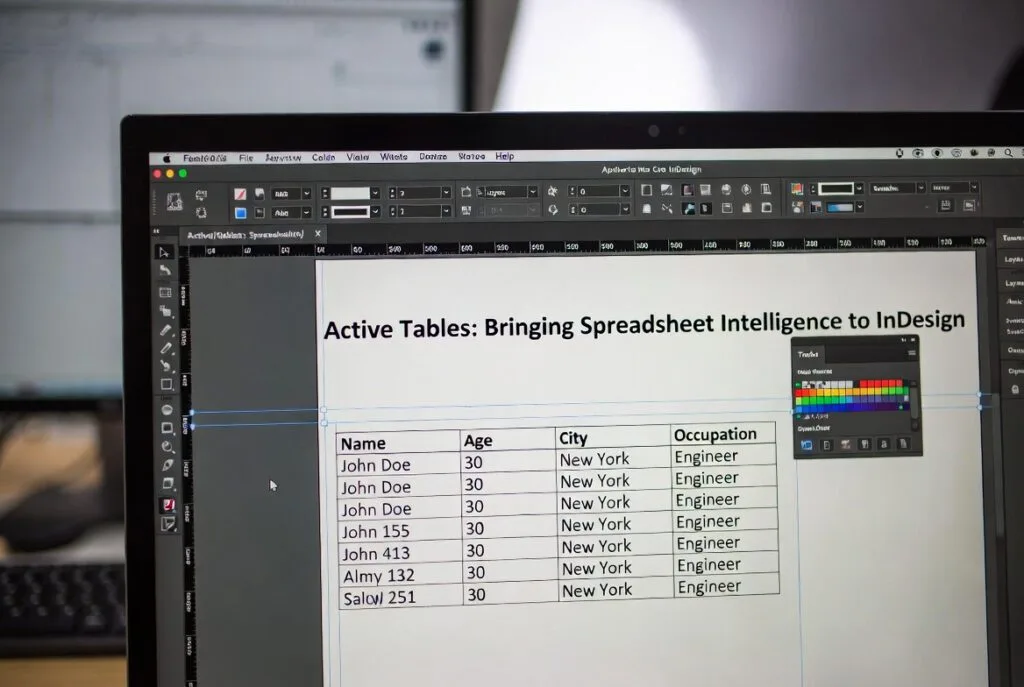Click the red-slash None fill icon
This screenshot has width=1024, height=687.
pos(240,194)
